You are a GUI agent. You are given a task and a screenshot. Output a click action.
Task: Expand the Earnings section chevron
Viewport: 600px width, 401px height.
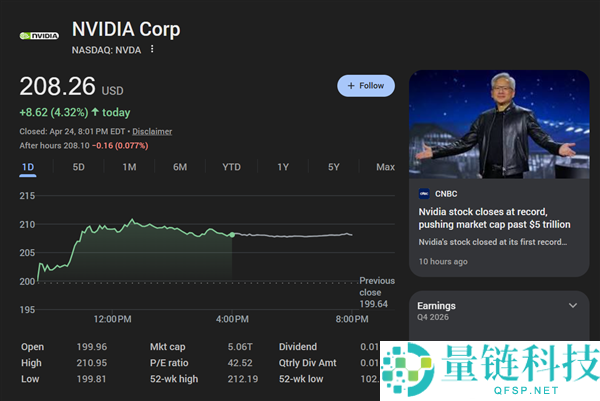[573, 306]
